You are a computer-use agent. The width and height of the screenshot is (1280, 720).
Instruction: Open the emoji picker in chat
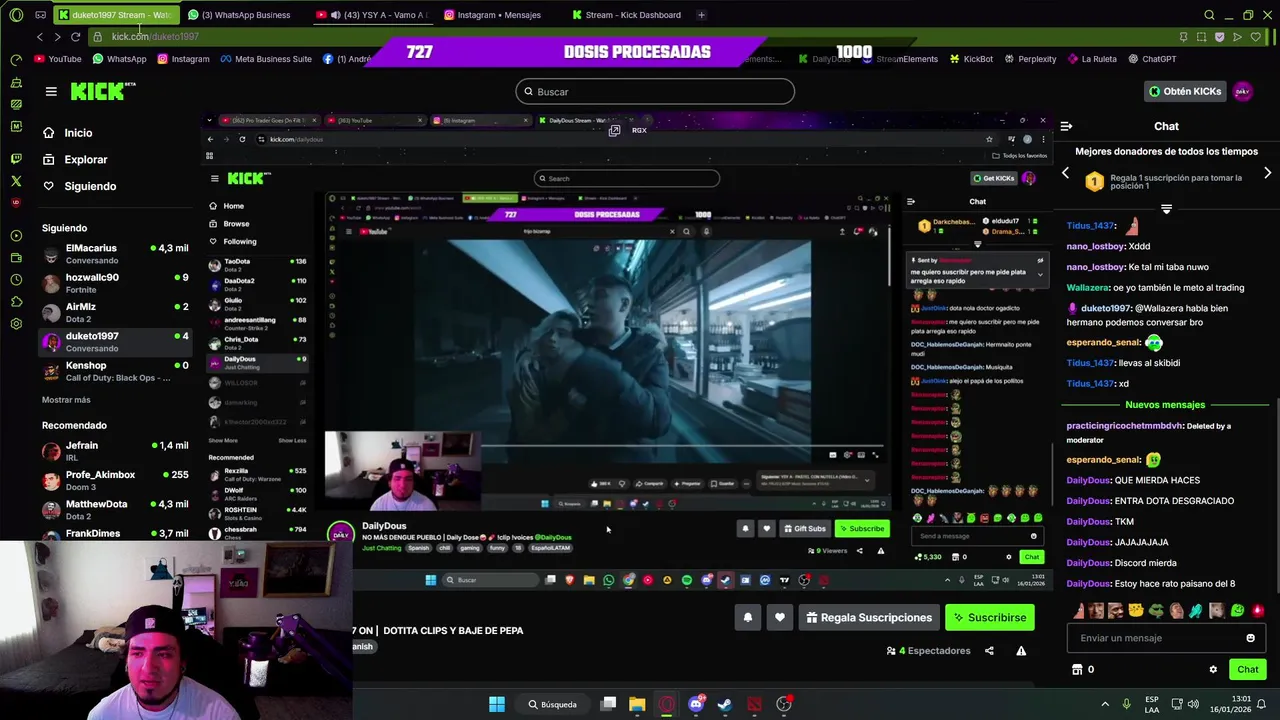coord(1250,638)
